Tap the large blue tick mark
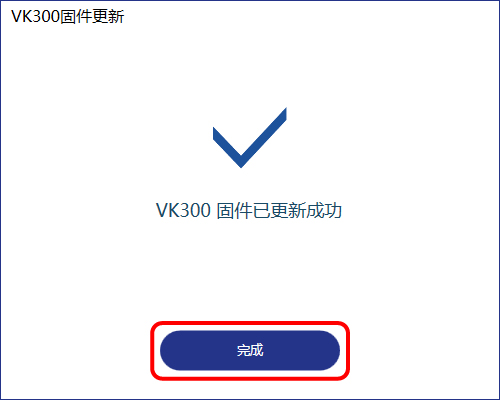Image resolution: width=500 pixels, height=400 pixels. 250,137
